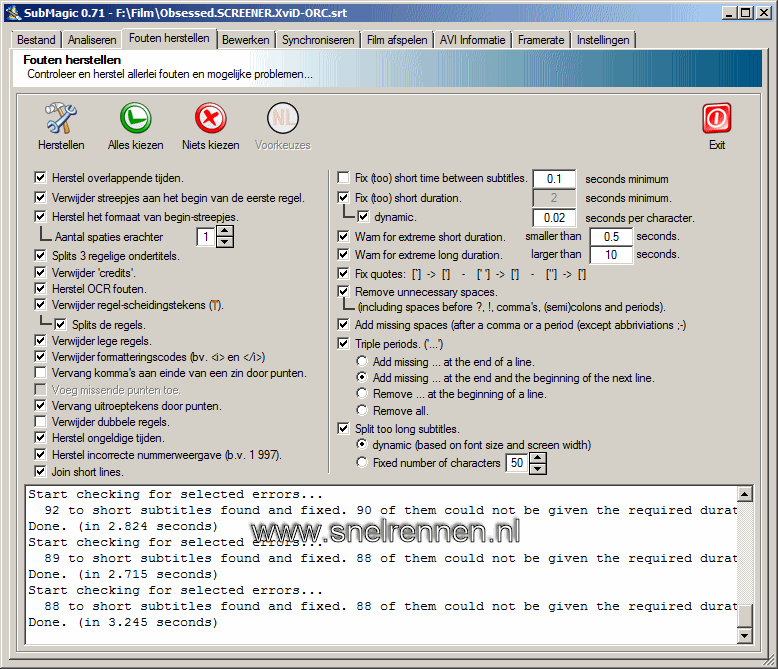Toggle Remove unnecessary spaces checkbox
The image size is (778, 669).
(x=343, y=291)
